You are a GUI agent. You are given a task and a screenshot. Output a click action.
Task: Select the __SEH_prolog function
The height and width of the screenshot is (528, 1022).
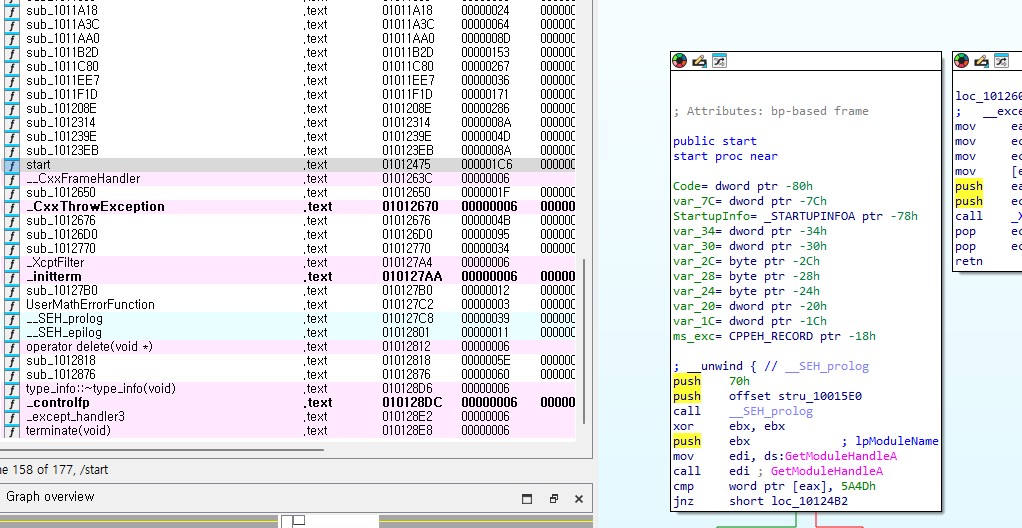click(x=288, y=319)
